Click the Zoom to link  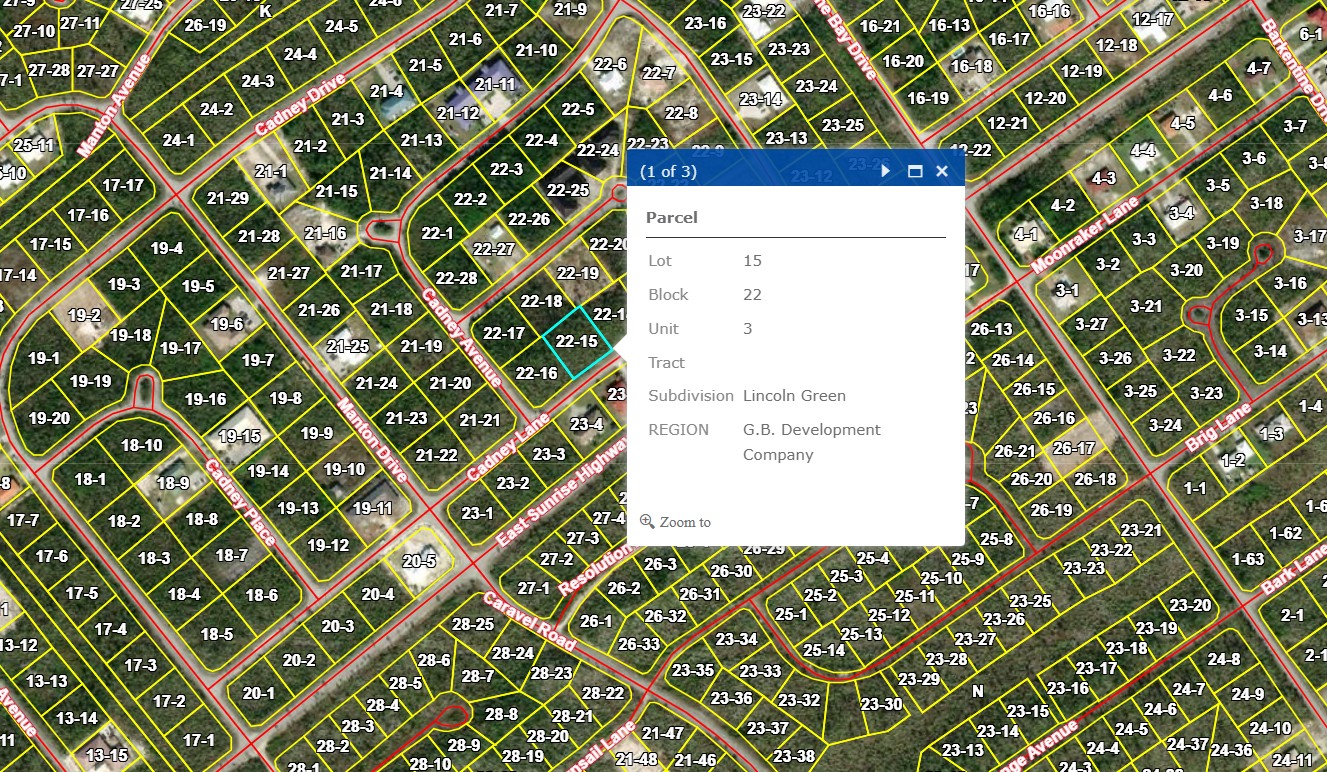coord(685,522)
